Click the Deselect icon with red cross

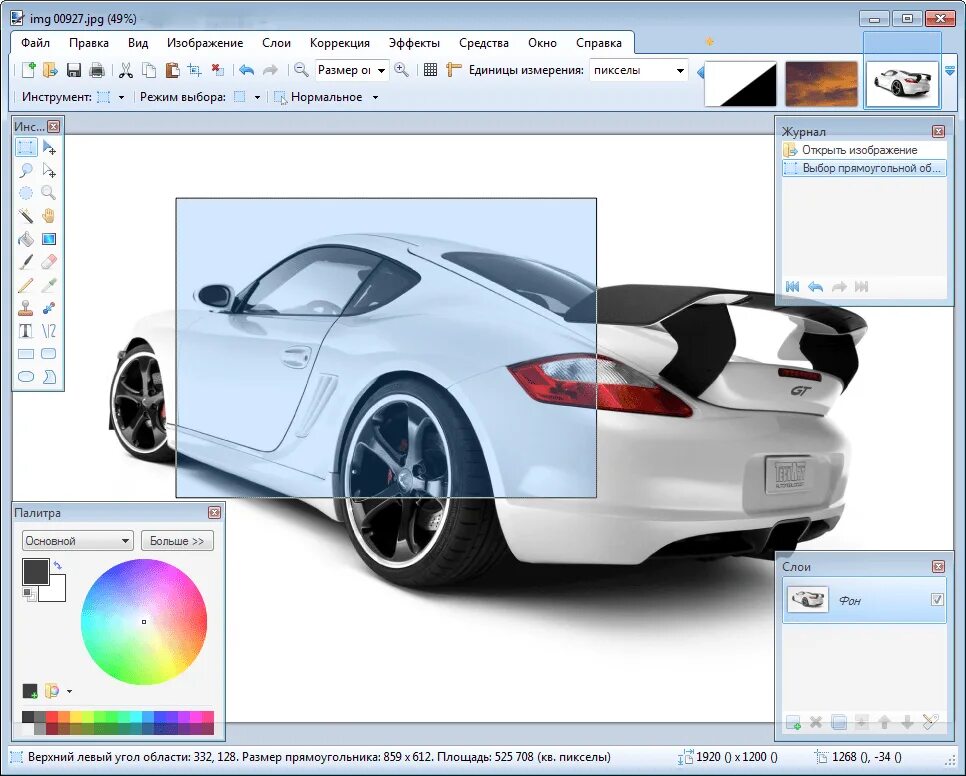217,70
